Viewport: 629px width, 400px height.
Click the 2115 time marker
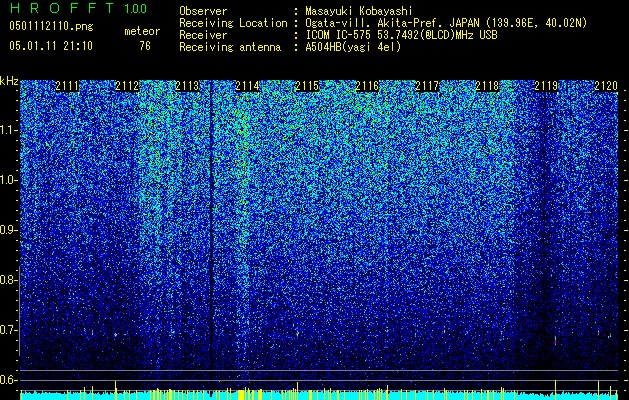click(x=307, y=86)
